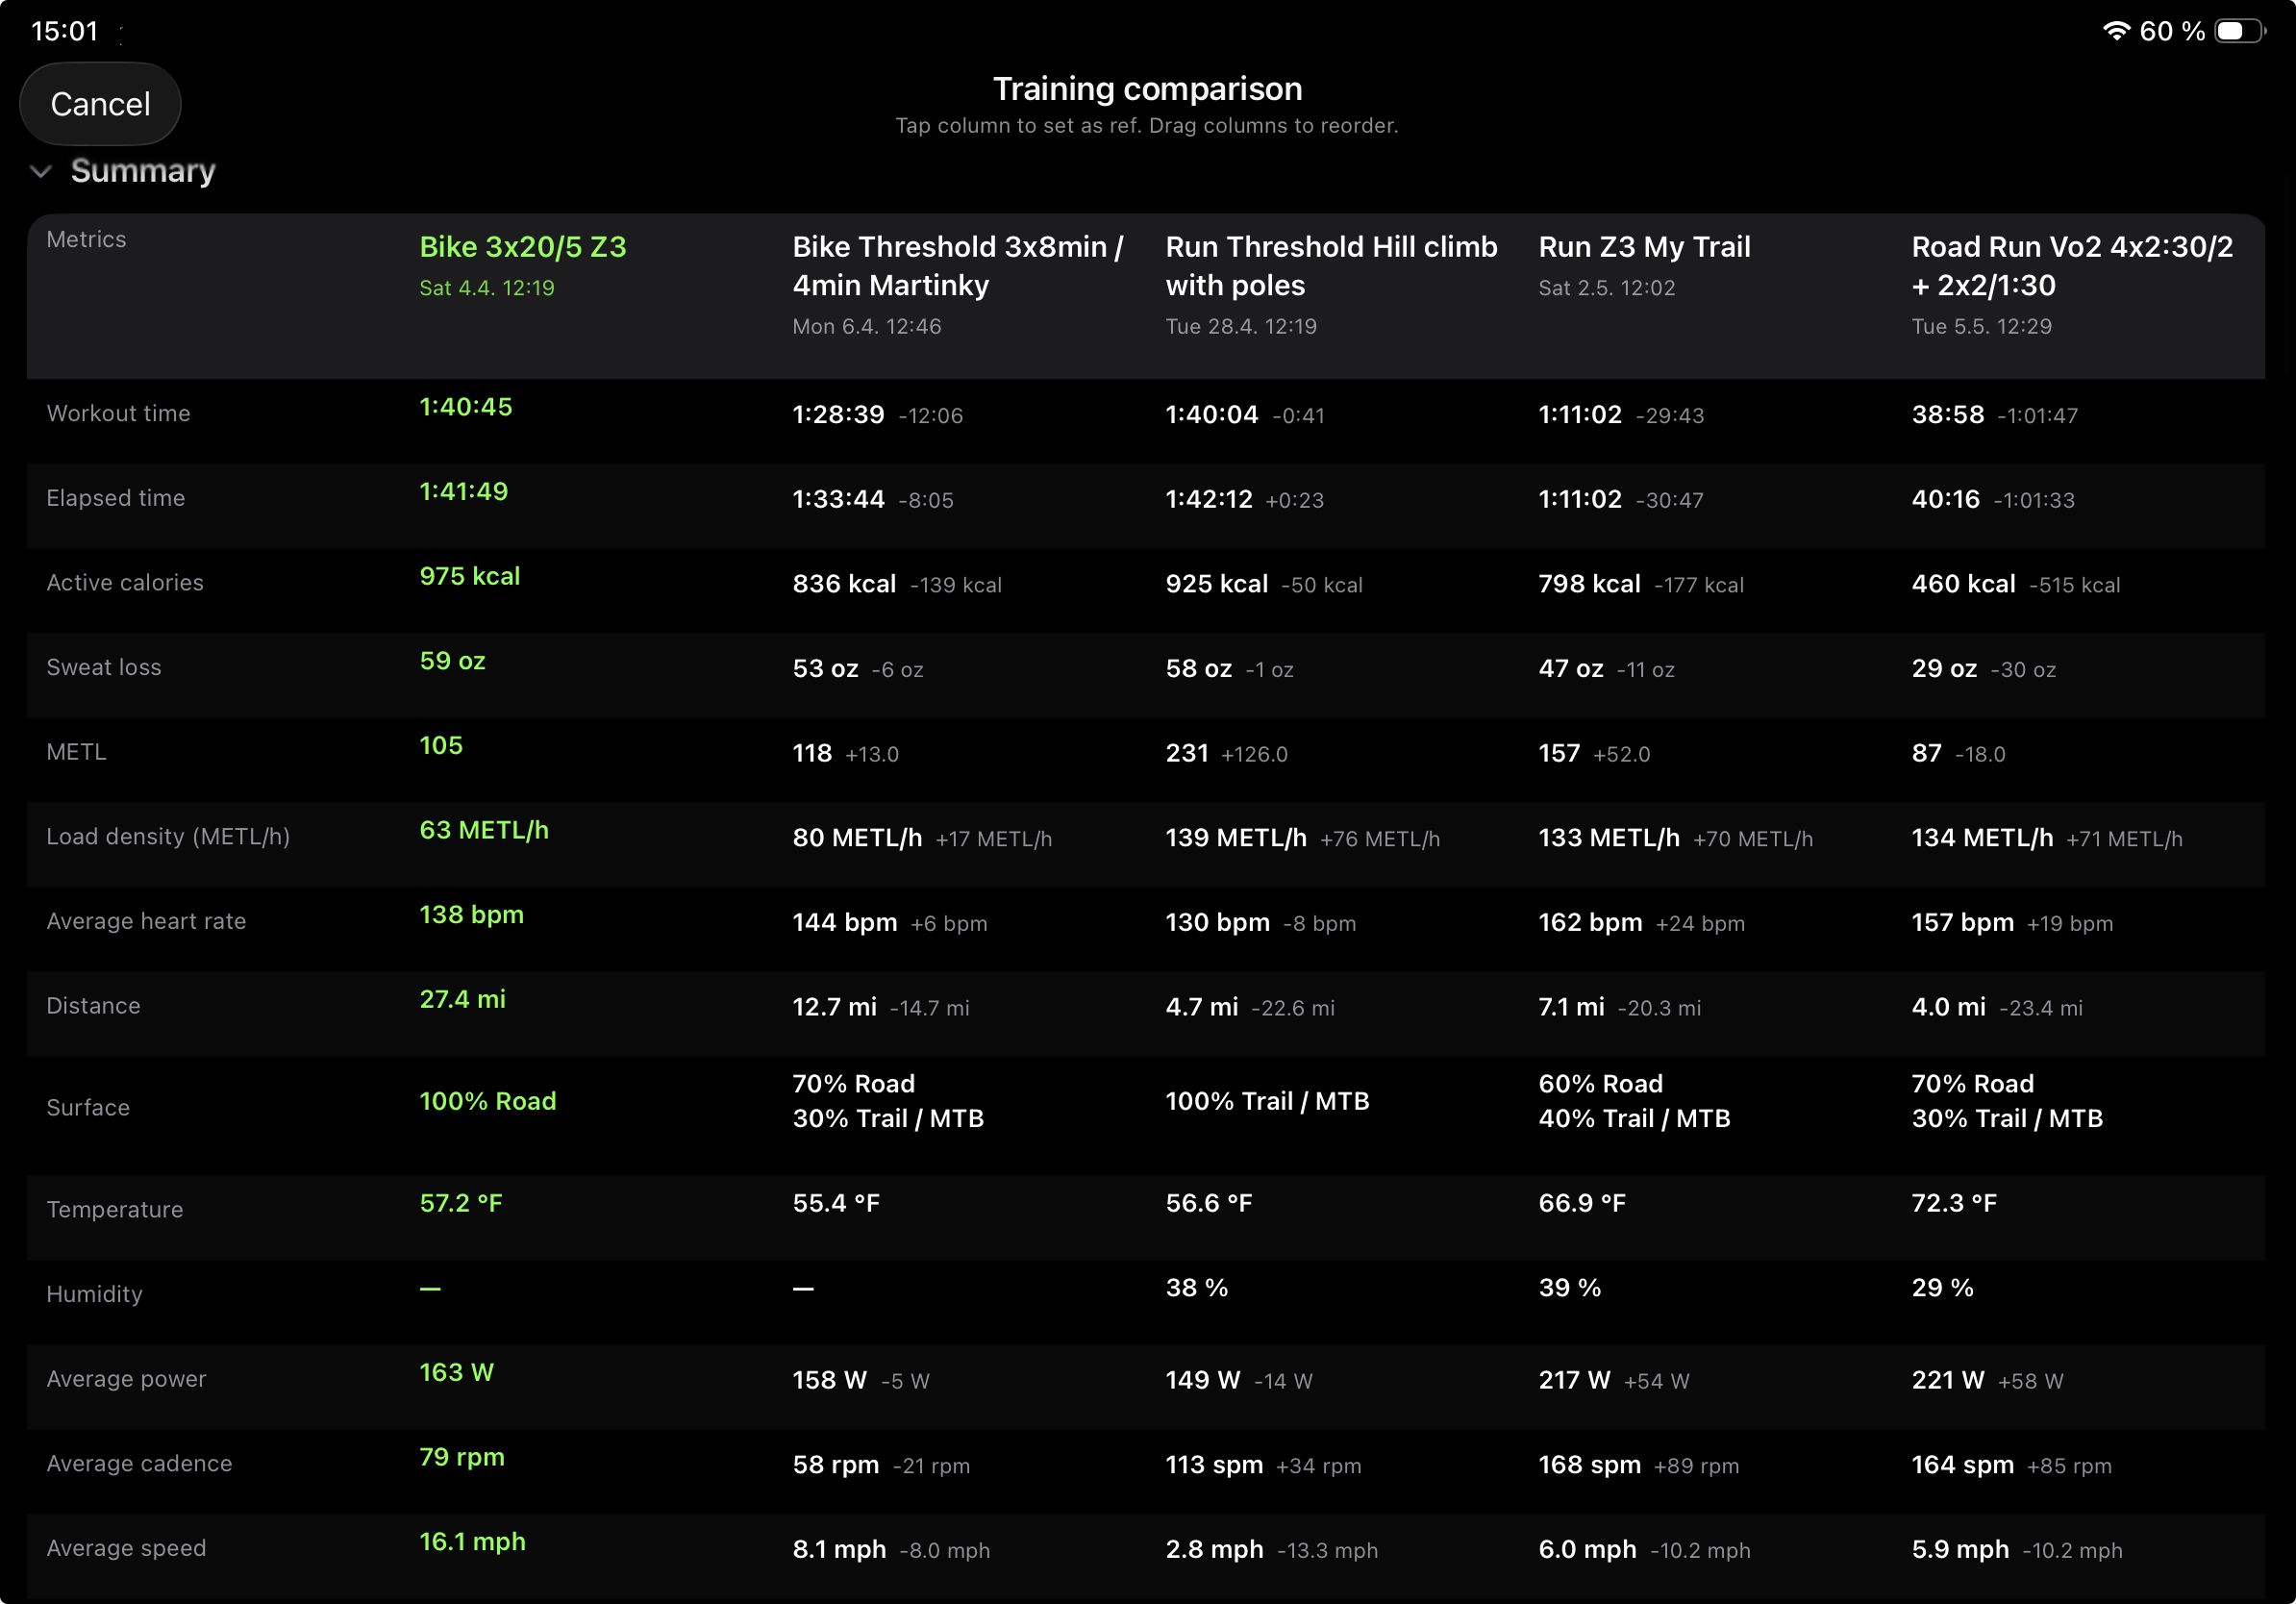
Task: Tap average speed value 16.1 mph
Action: (x=472, y=1542)
